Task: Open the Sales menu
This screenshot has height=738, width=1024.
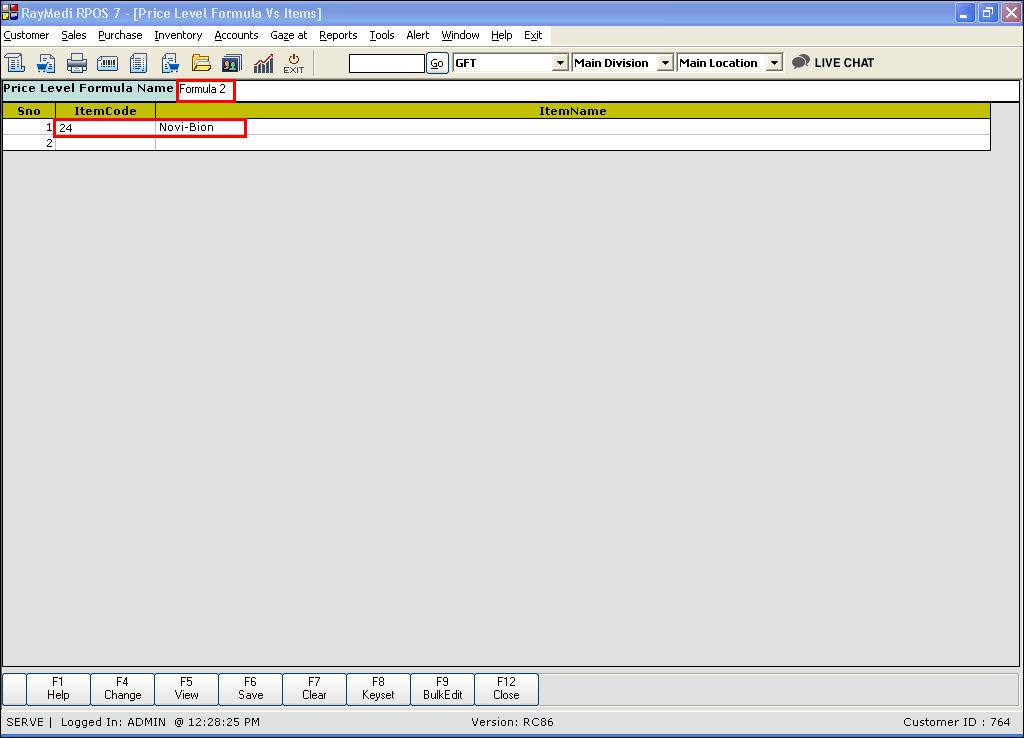Action: [x=74, y=35]
